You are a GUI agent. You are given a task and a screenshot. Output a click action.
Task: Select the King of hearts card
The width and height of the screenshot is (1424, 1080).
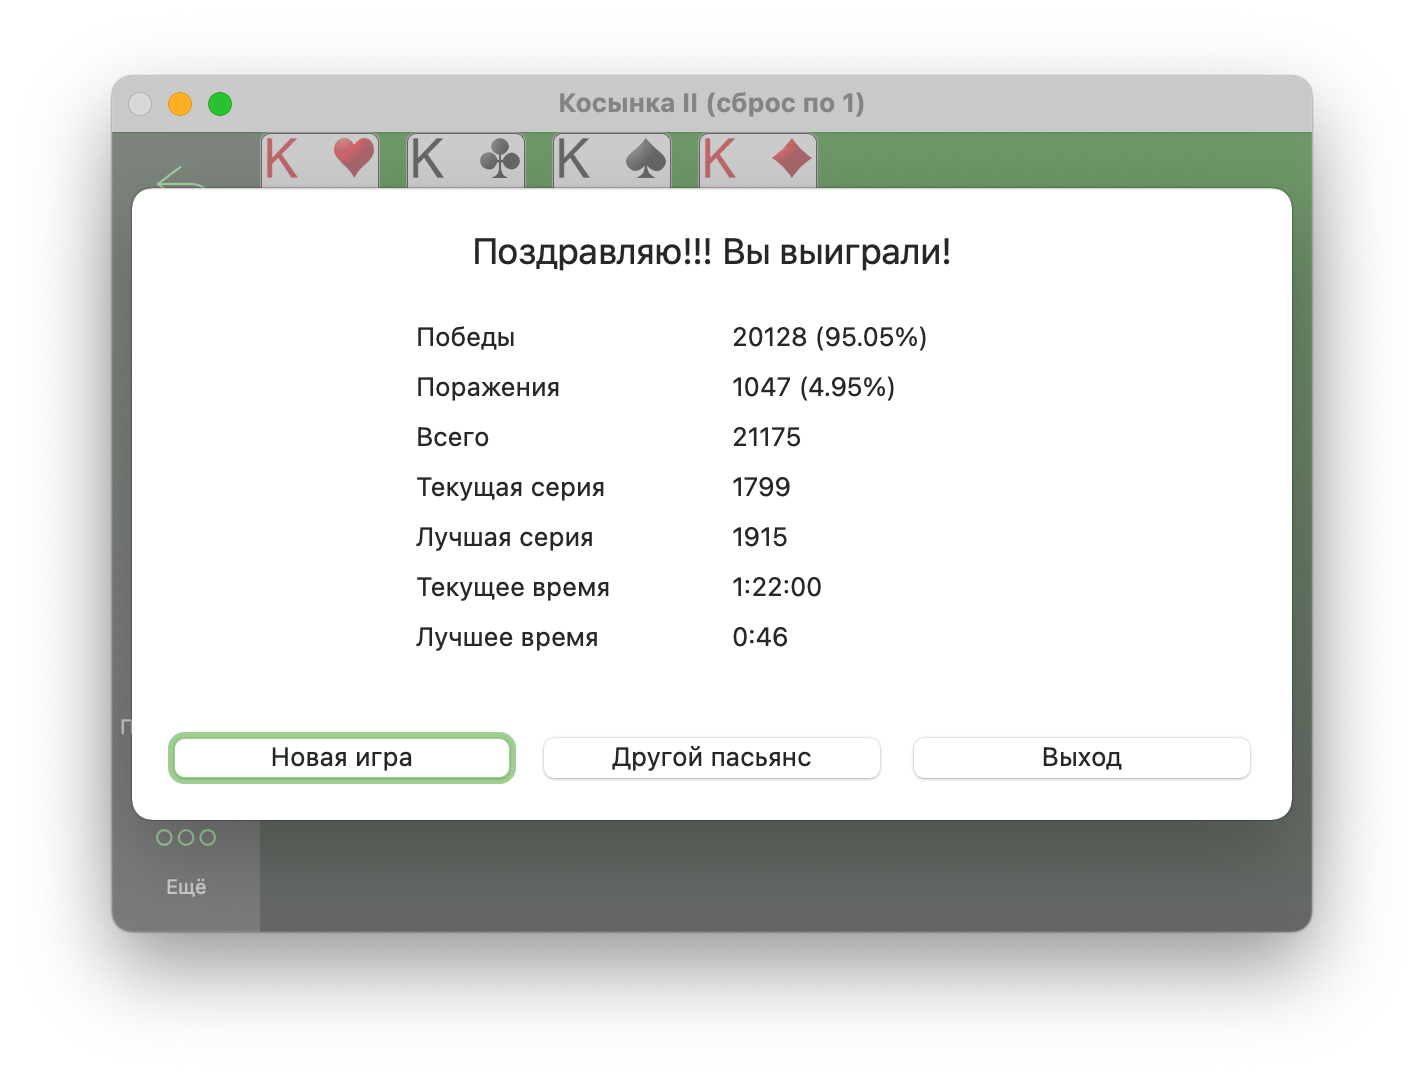point(320,161)
